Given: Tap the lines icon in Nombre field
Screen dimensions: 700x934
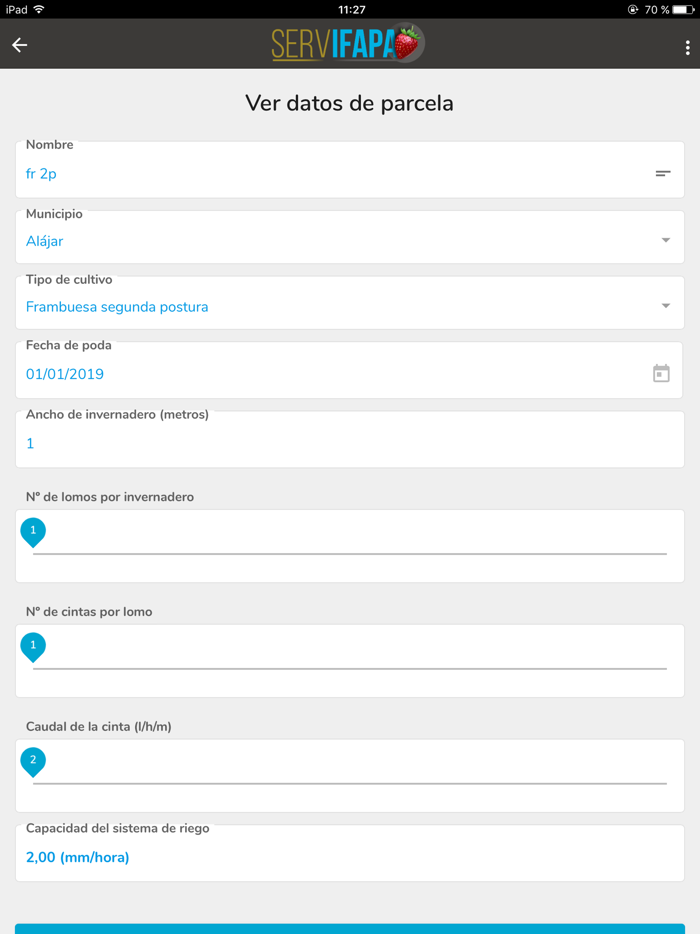Looking at the screenshot, I should tap(663, 174).
